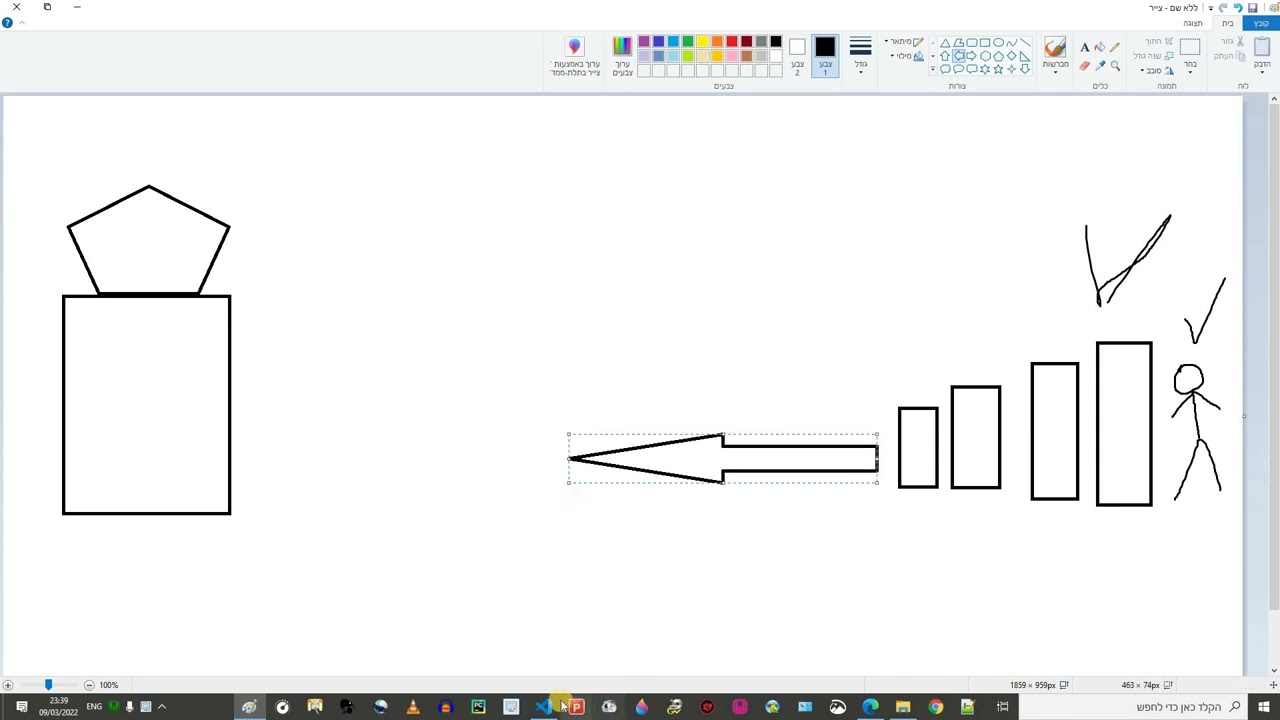The height and width of the screenshot is (720, 1280).
Task: Select the Eraser tool
Action: 1085,66
